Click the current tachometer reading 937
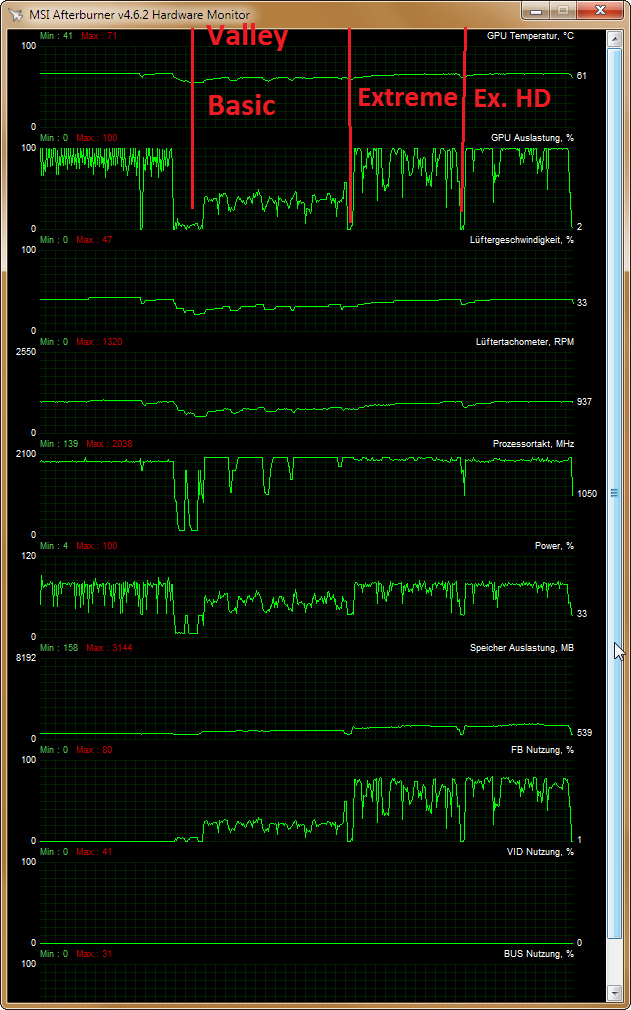 click(x=584, y=402)
